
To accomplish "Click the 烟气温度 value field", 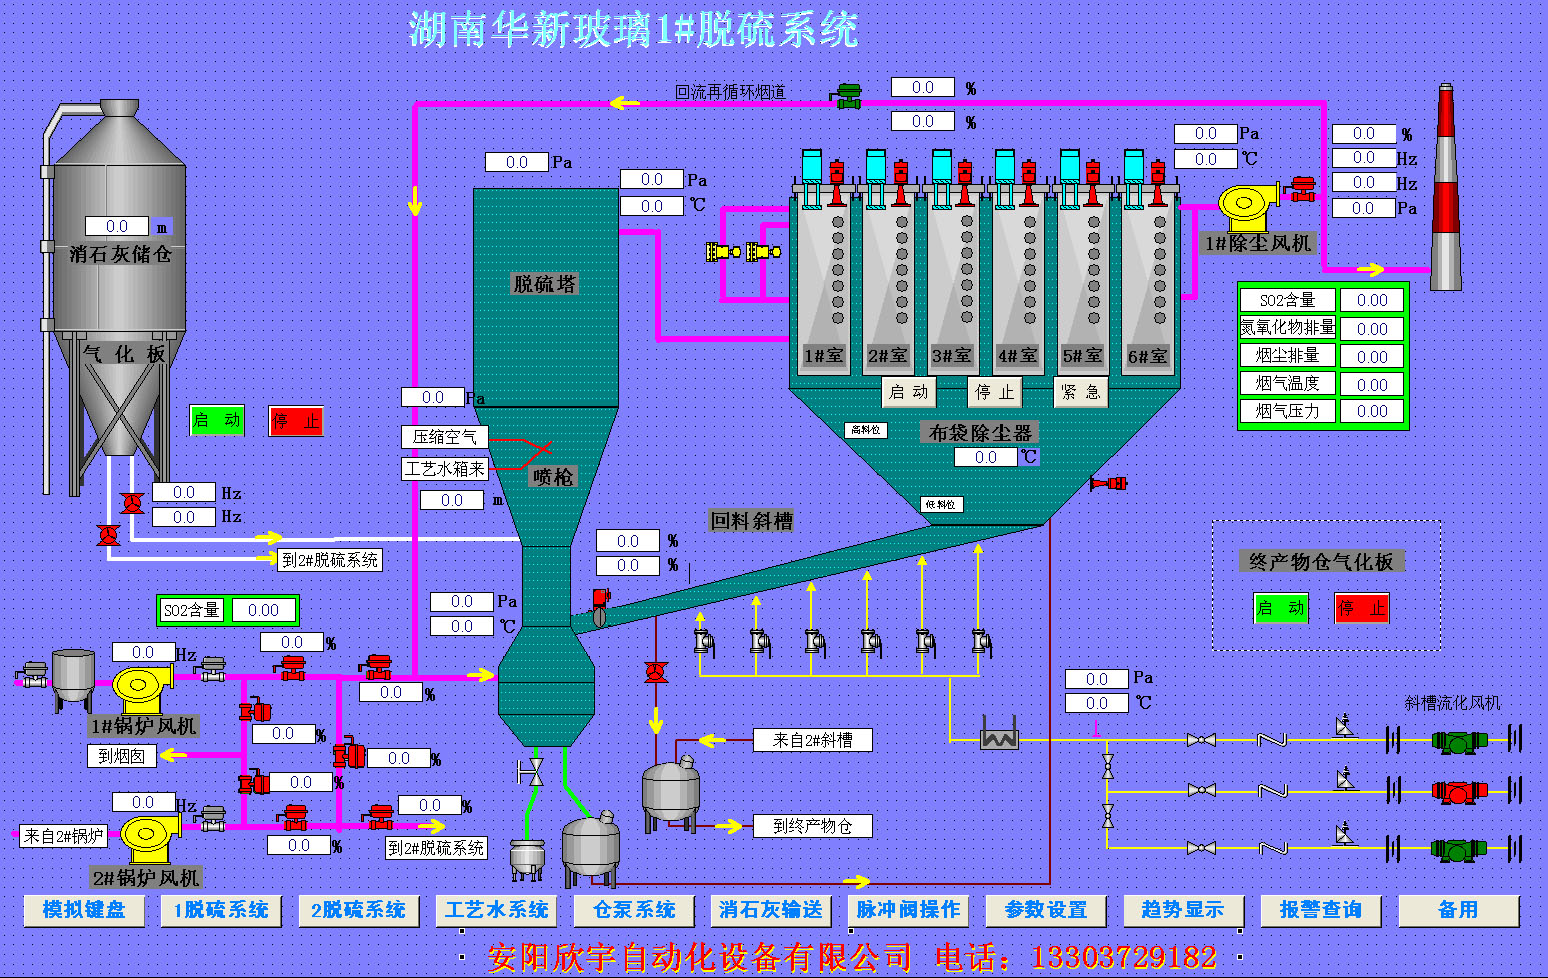I will coord(1372,384).
